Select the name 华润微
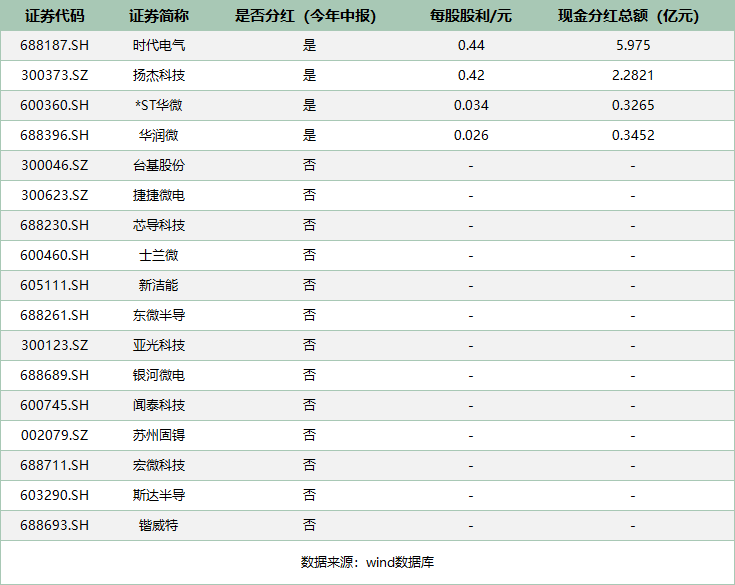Image resolution: width=735 pixels, height=585 pixels. 159,135
